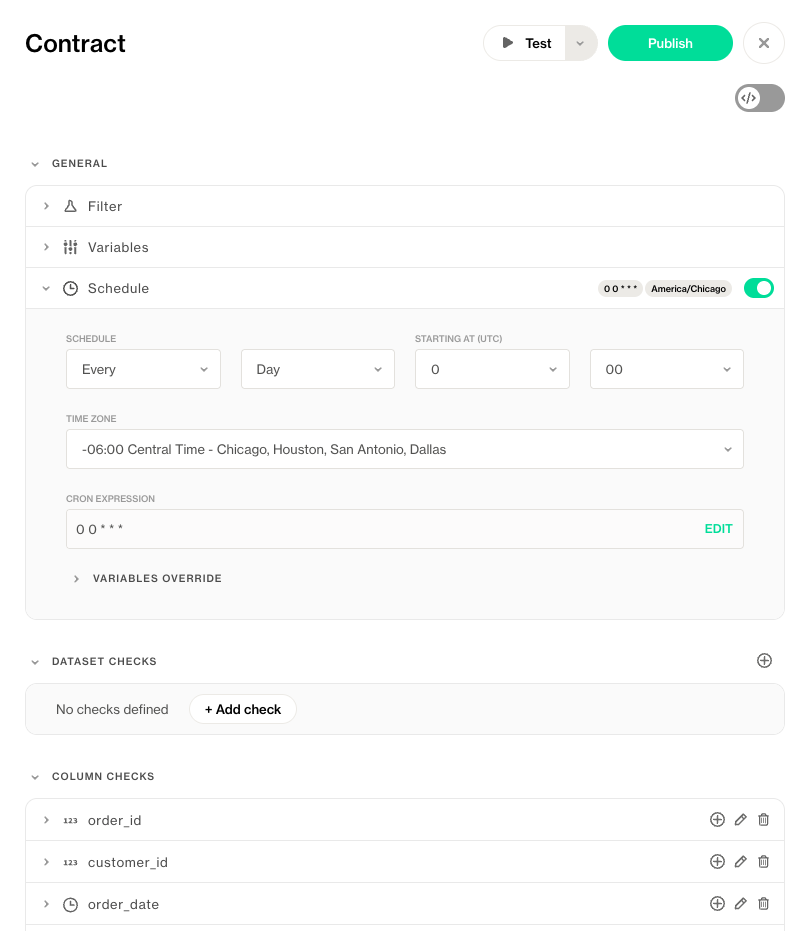Close the Contract editor

(x=764, y=43)
